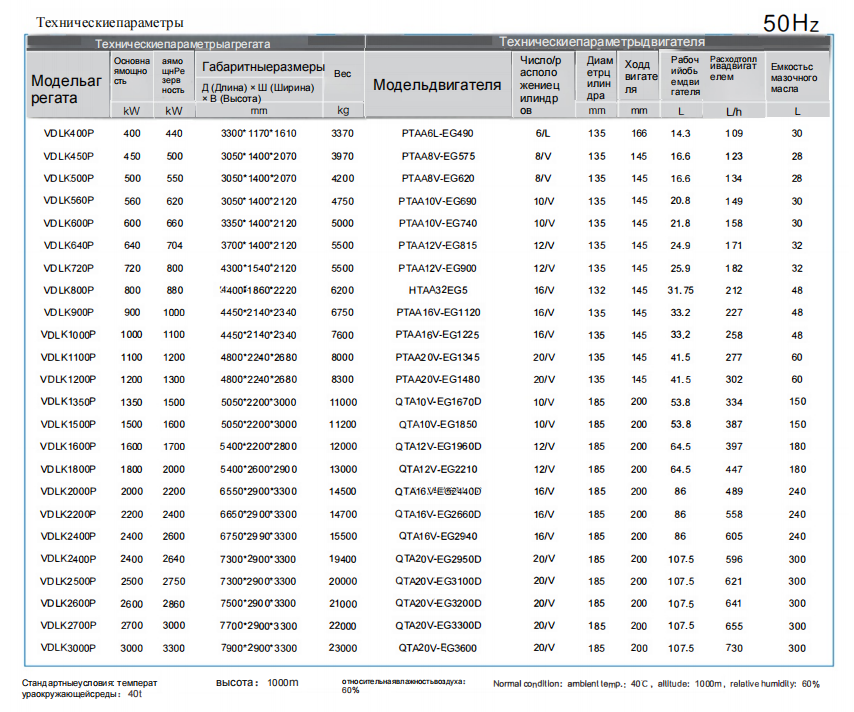Select engine PTAA16V-EG1225

pyautogui.click(x=437, y=334)
